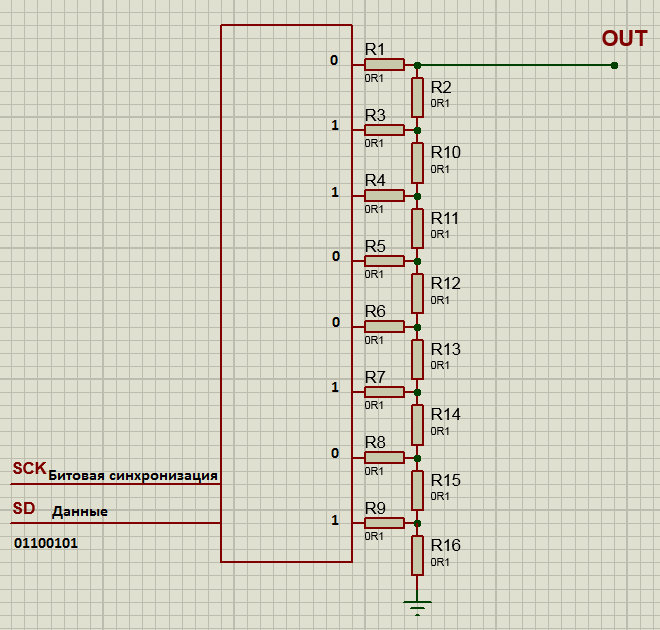This screenshot has height=630, width=660.
Task: Select the green output wire endpoint dot
Action: coord(614,66)
